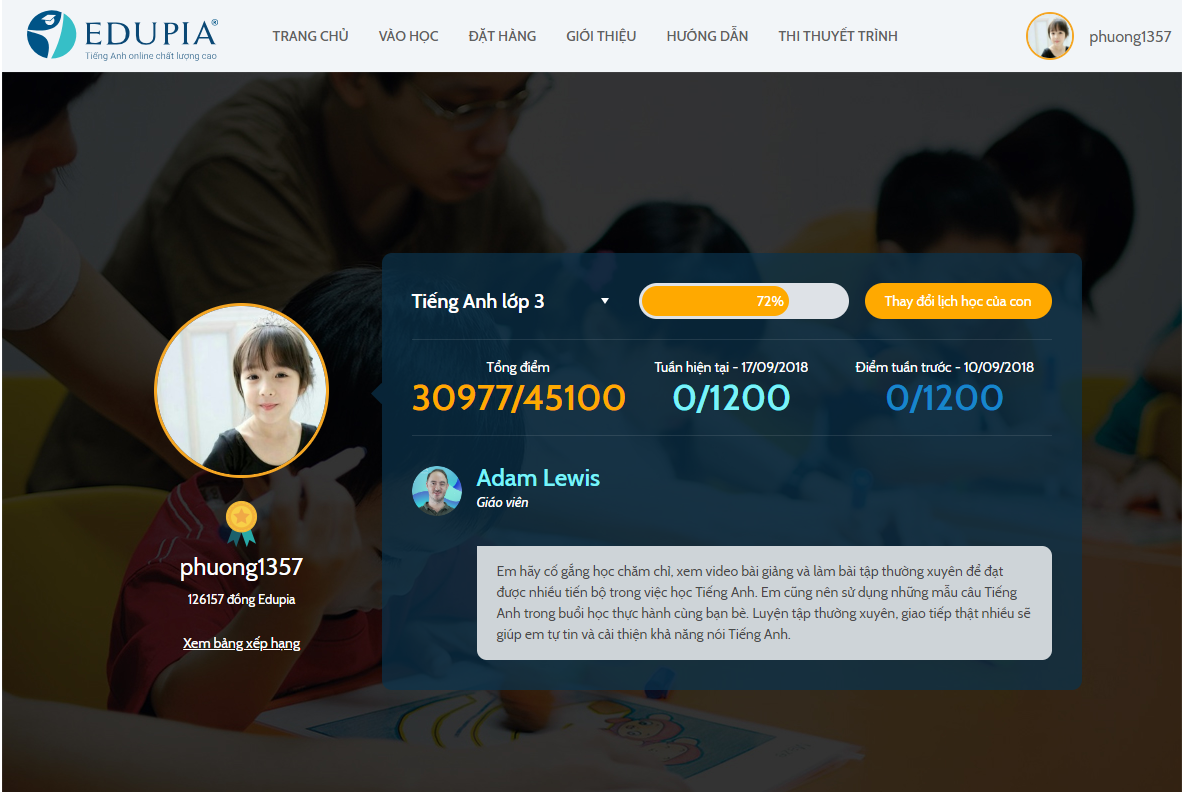Image resolution: width=1182 pixels, height=794 pixels.
Task: Open the GIỚI THIỆU menu item
Action: tap(601, 36)
